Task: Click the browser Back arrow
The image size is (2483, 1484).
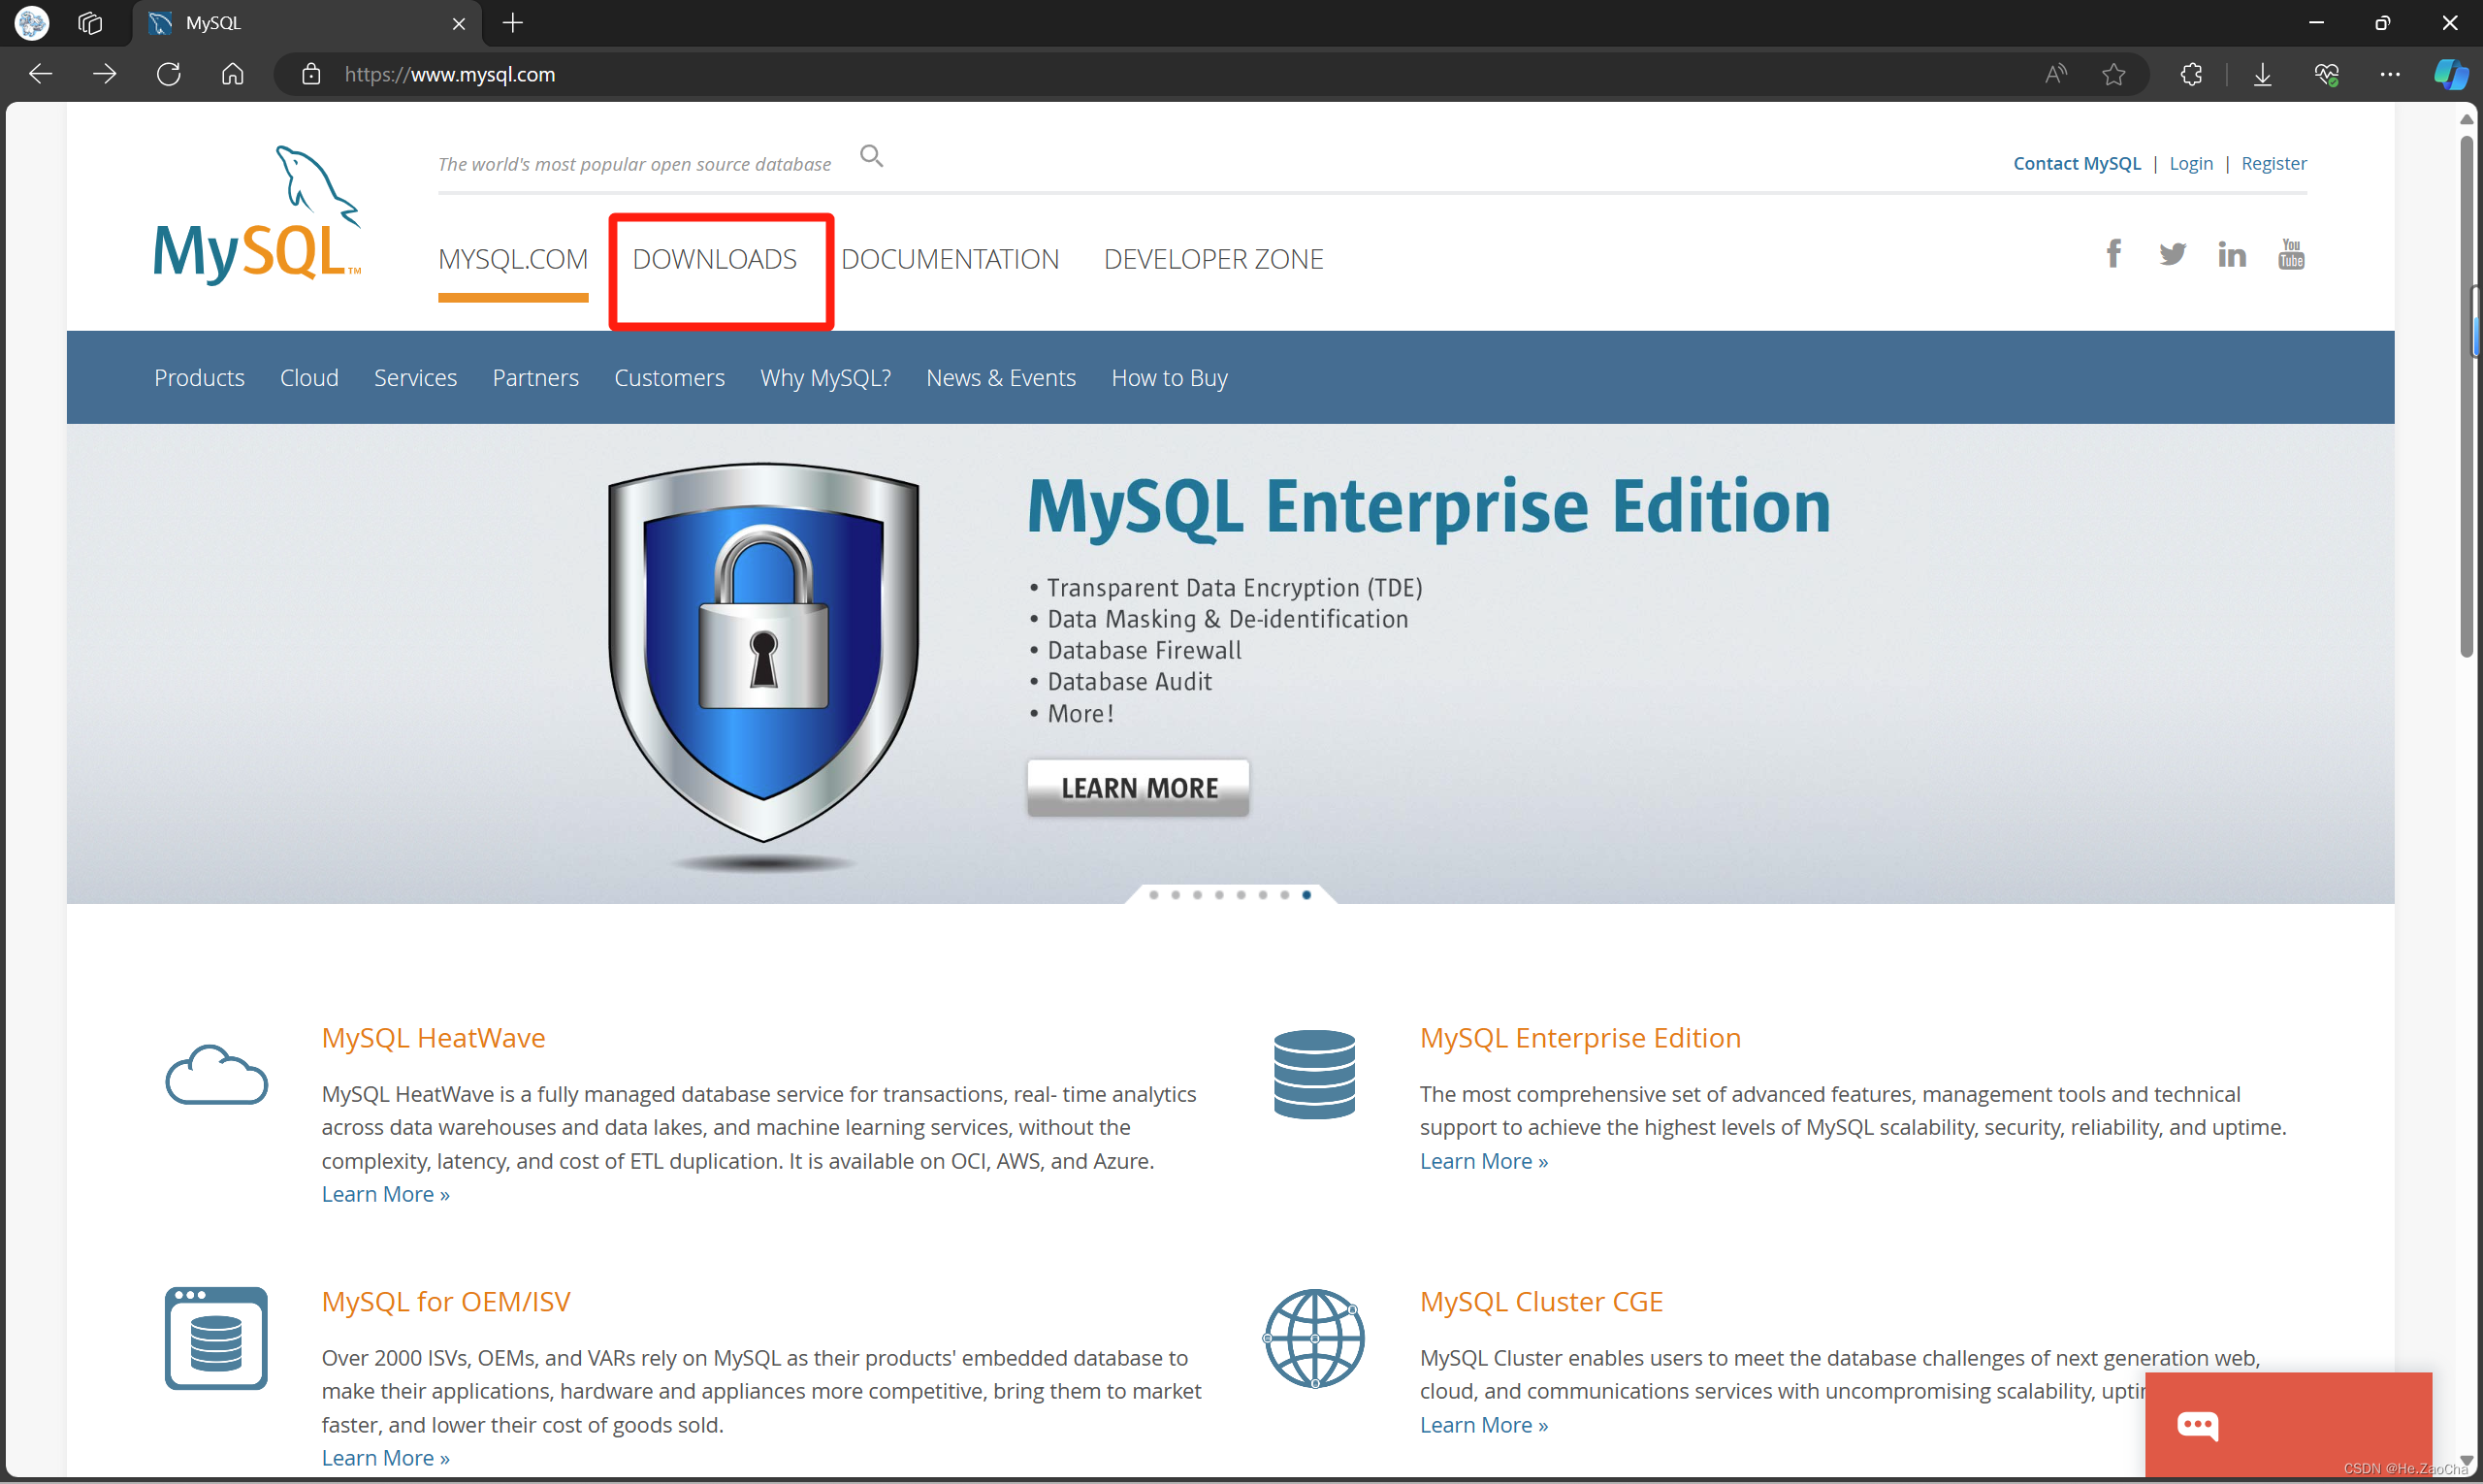Action: pos(40,74)
